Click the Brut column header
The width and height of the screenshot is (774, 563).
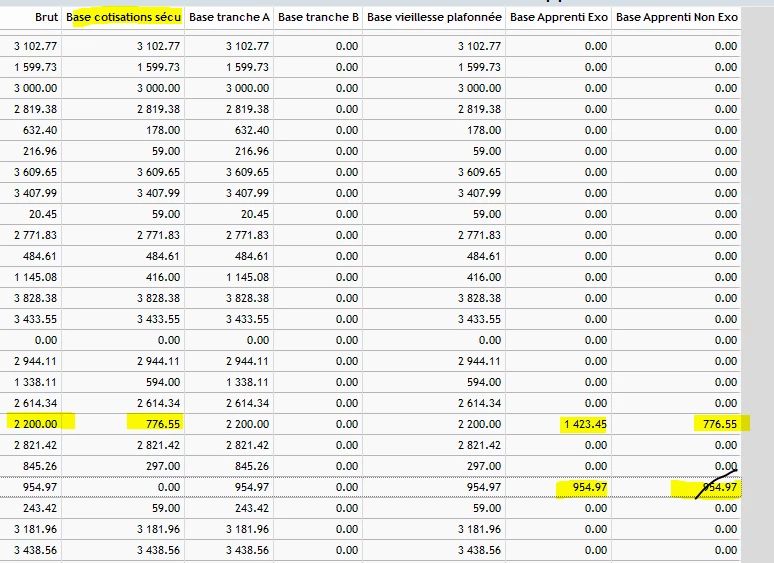pyautogui.click(x=46, y=17)
